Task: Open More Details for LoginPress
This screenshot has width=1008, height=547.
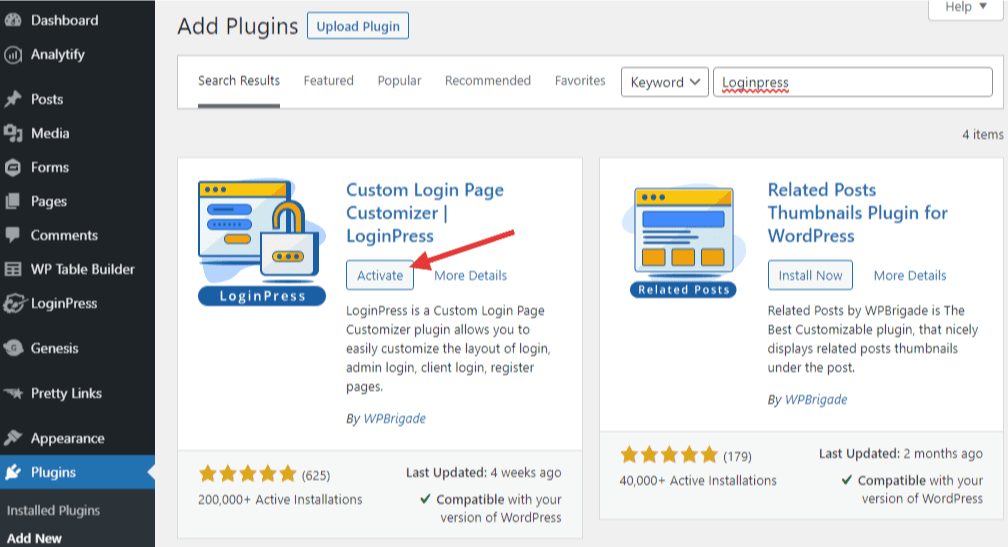Action: pos(471,275)
